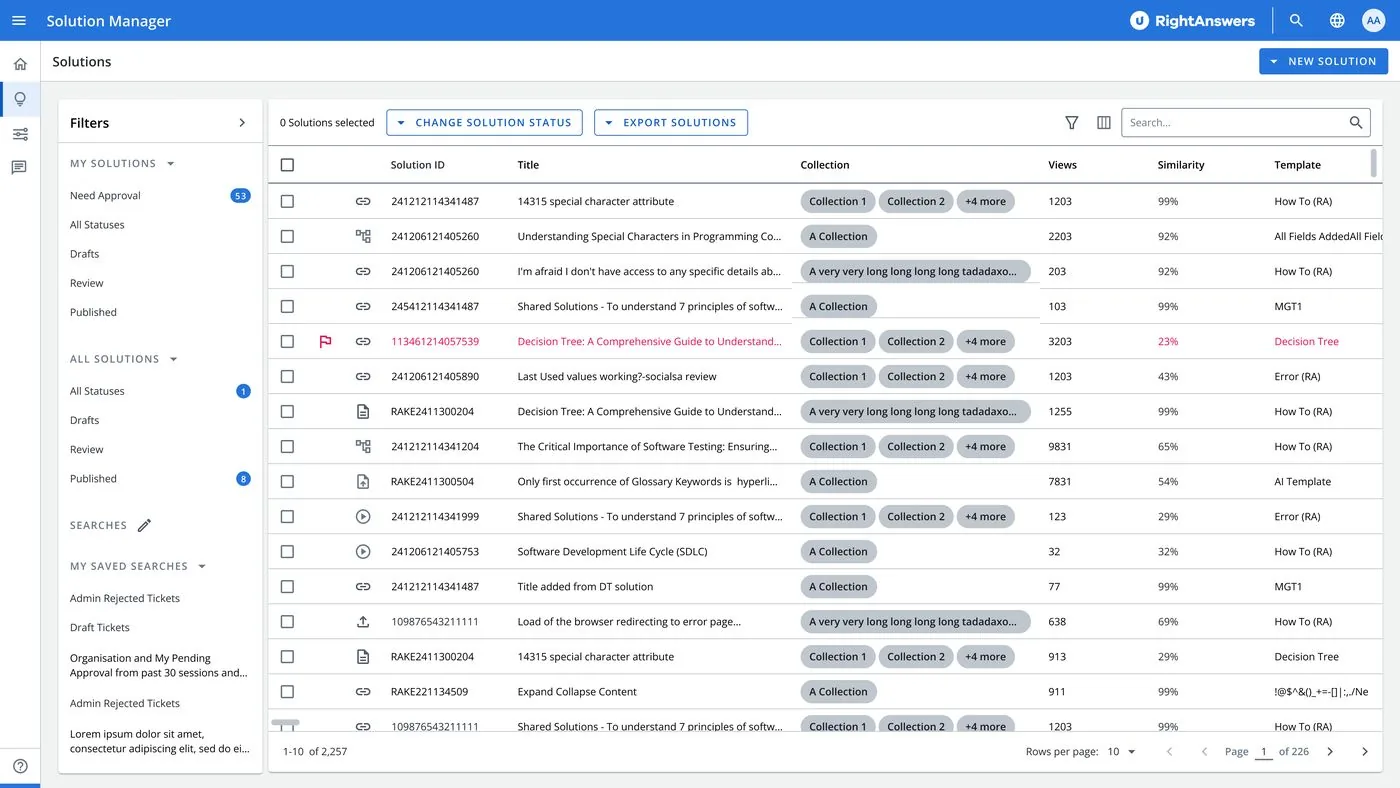Click upload icon for Load of the browser row
The height and width of the screenshot is (788, 1400).
[x=363, y=621]
